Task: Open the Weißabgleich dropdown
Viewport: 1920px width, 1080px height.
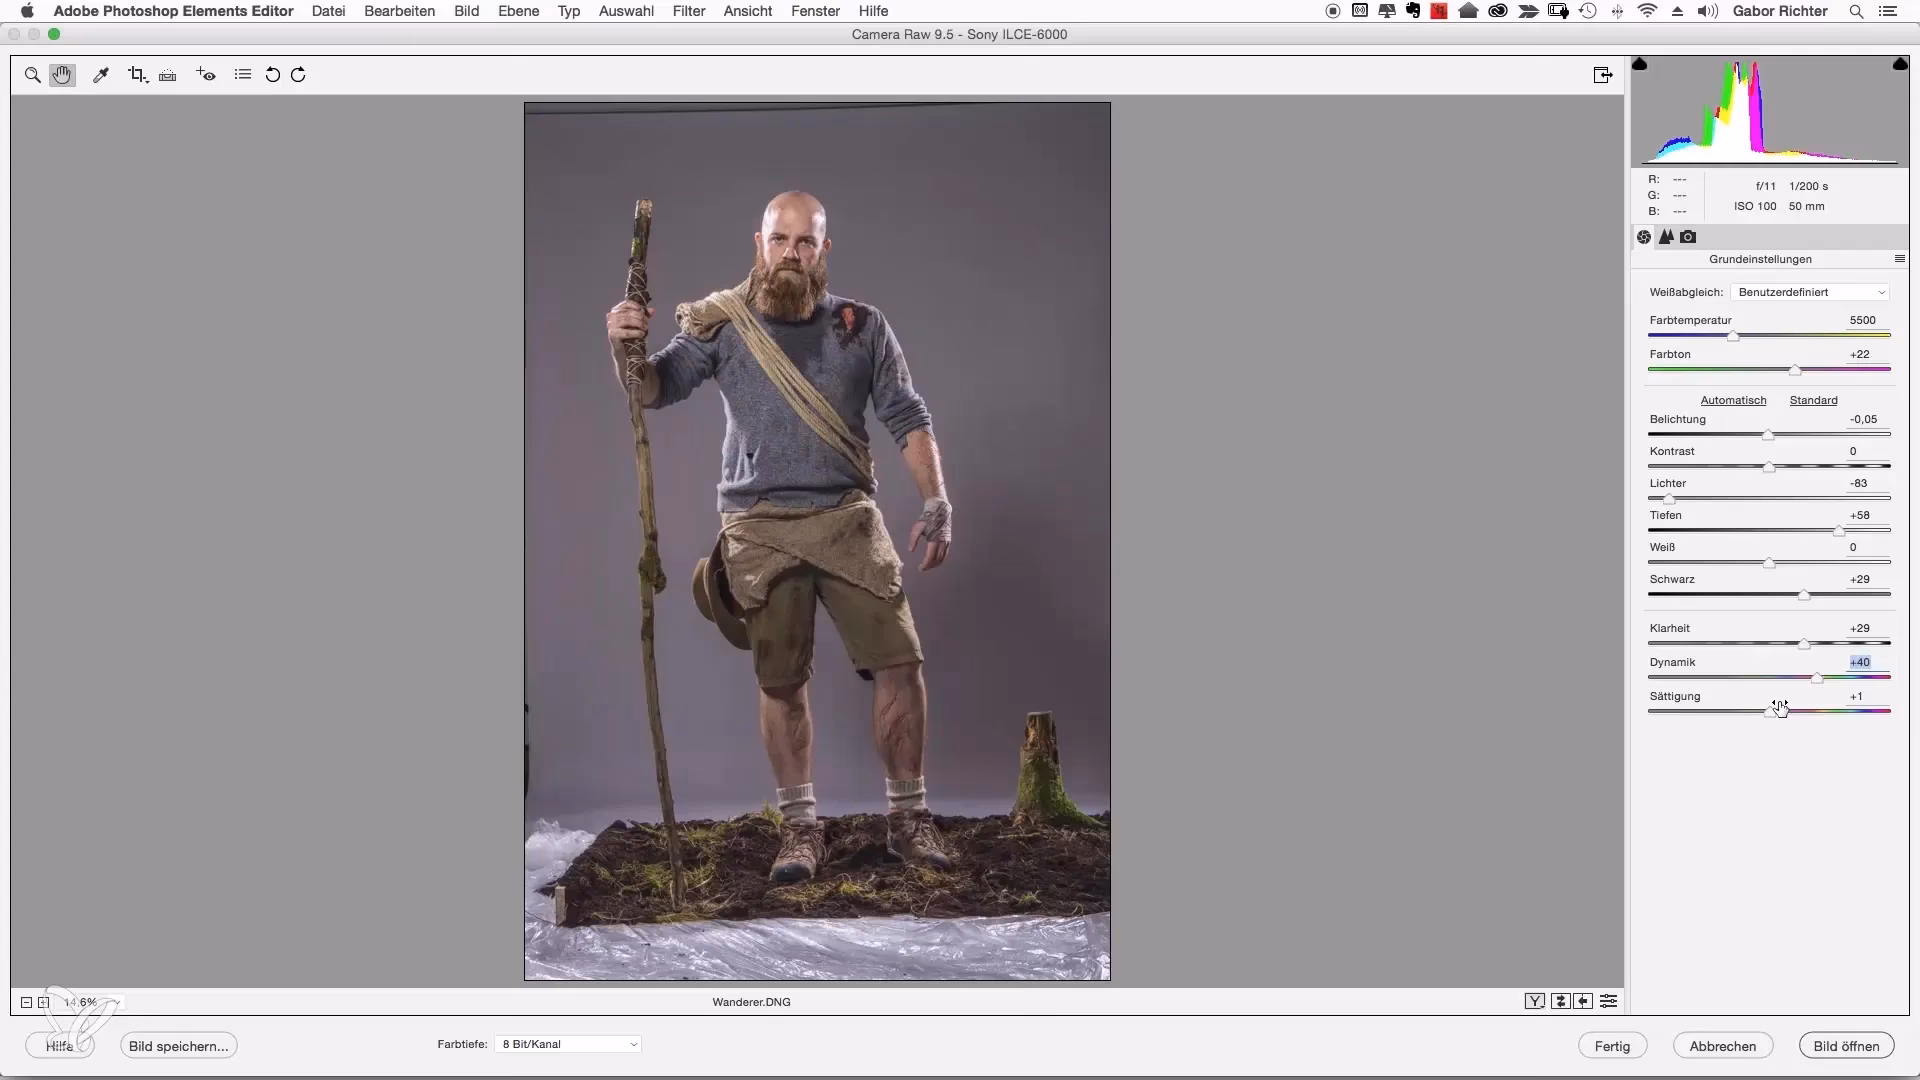Action: coord(1812,291)
